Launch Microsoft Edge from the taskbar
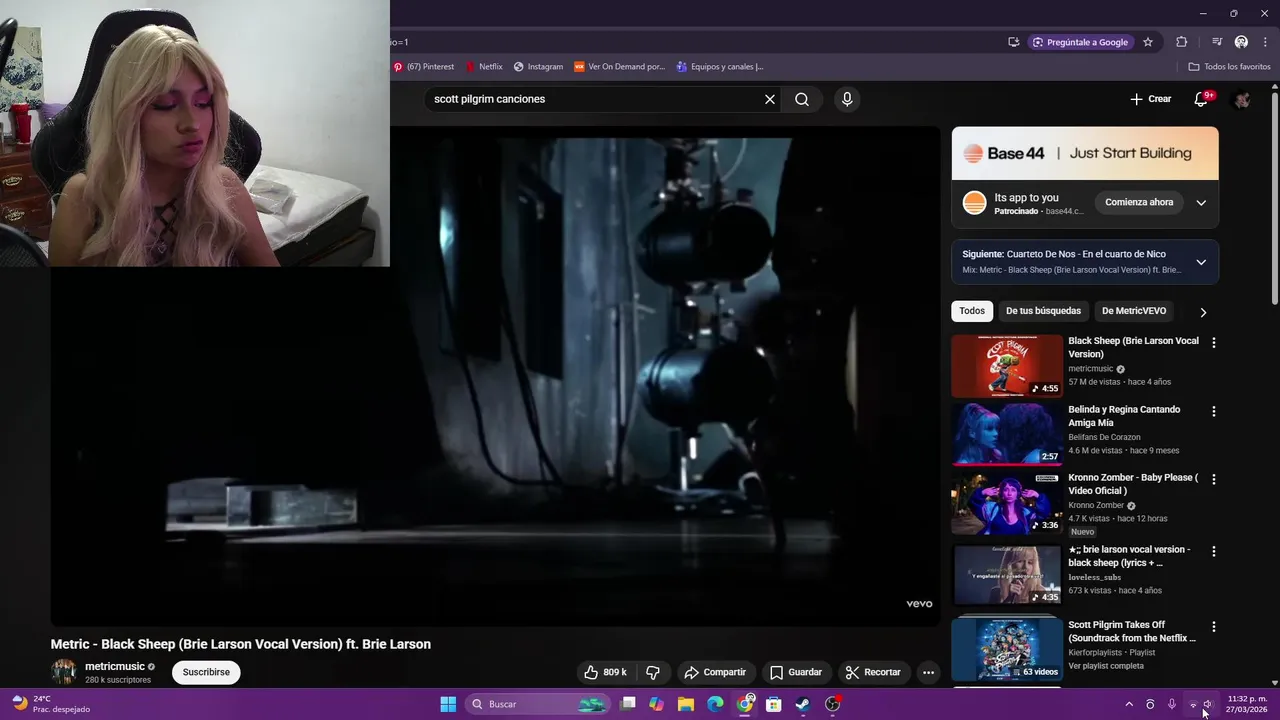The image size is (1280, 720). [715, 704]
